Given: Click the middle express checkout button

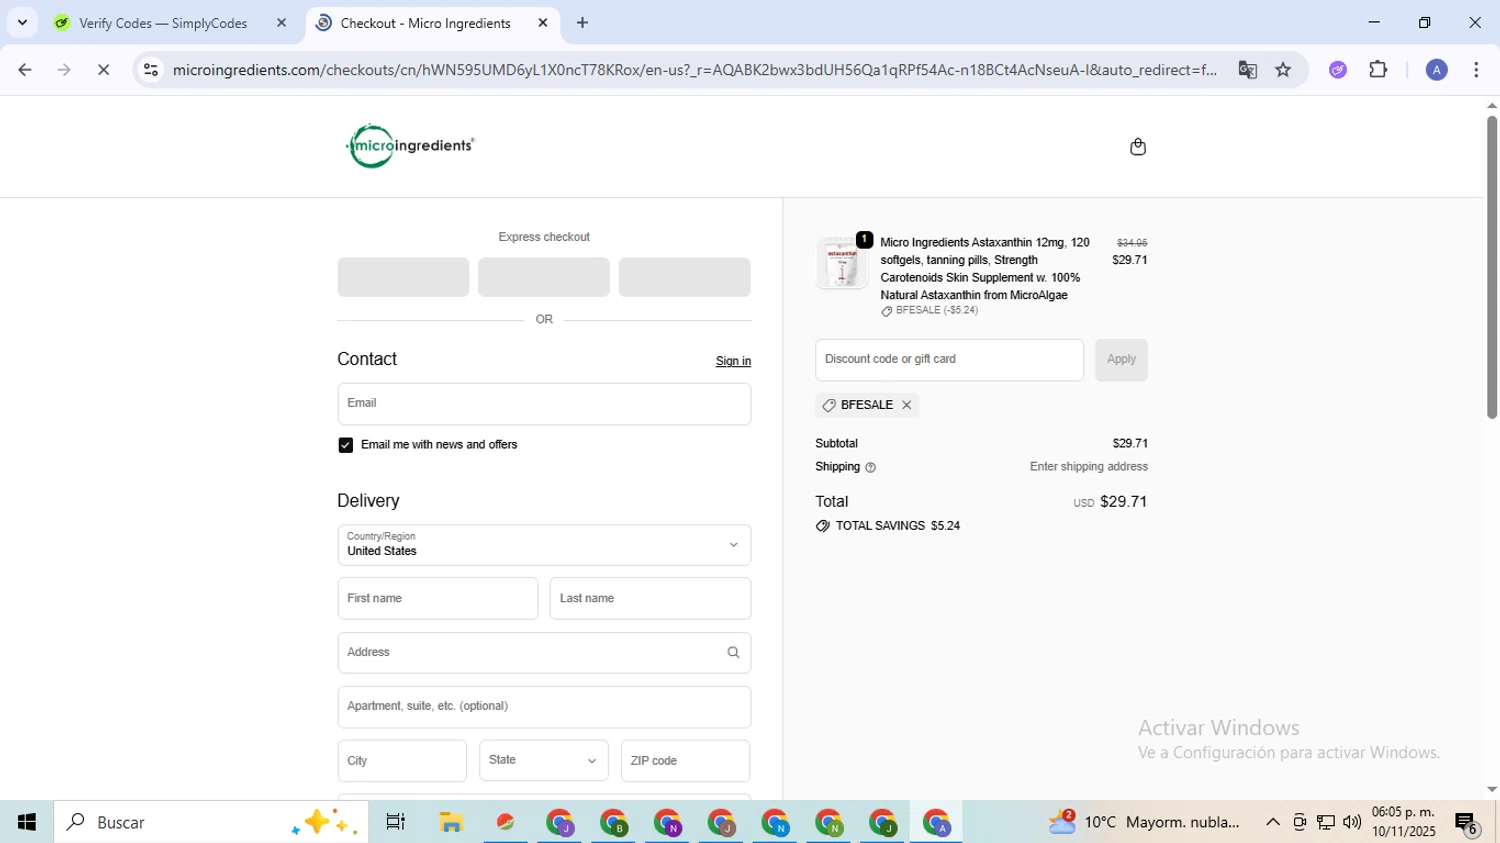Looking at the screenshot, I should (544, 277).
